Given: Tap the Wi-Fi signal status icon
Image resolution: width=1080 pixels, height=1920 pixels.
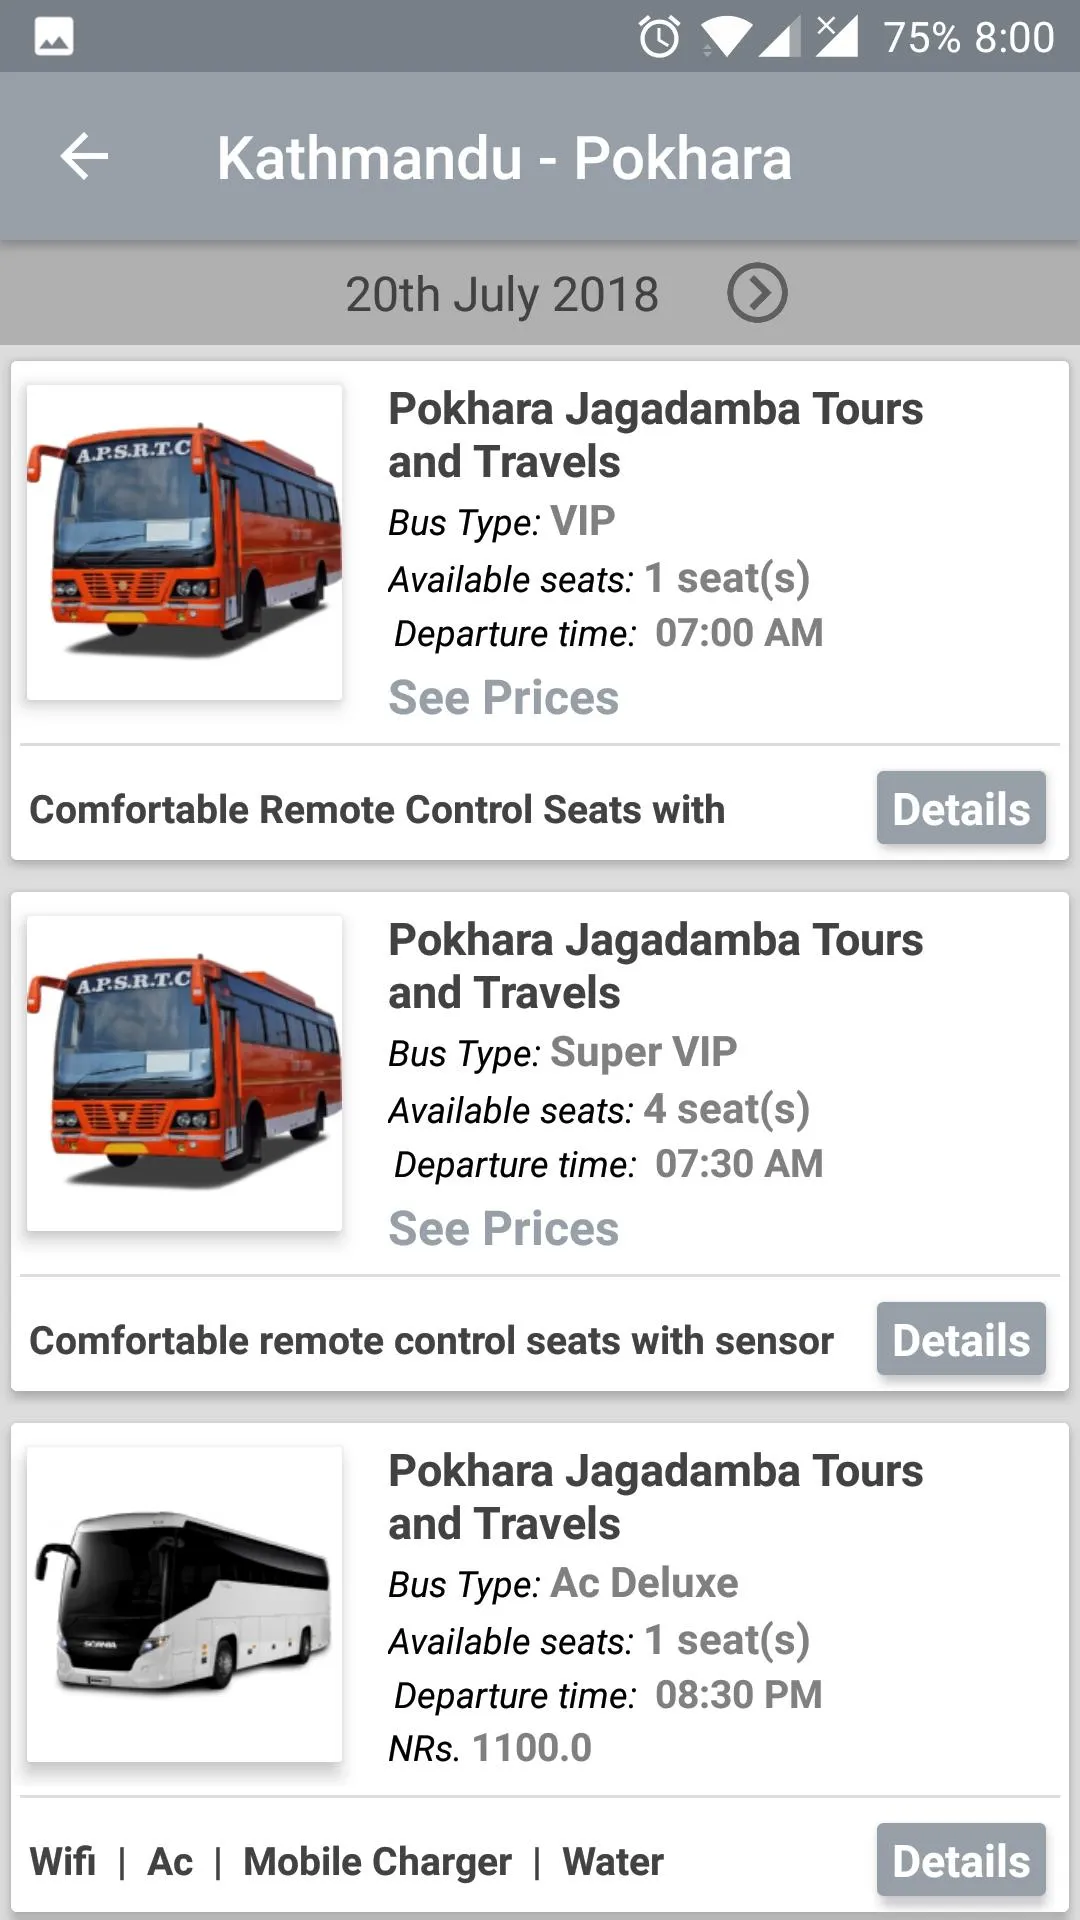Looking at the screenshot, I should pos(725,38).
